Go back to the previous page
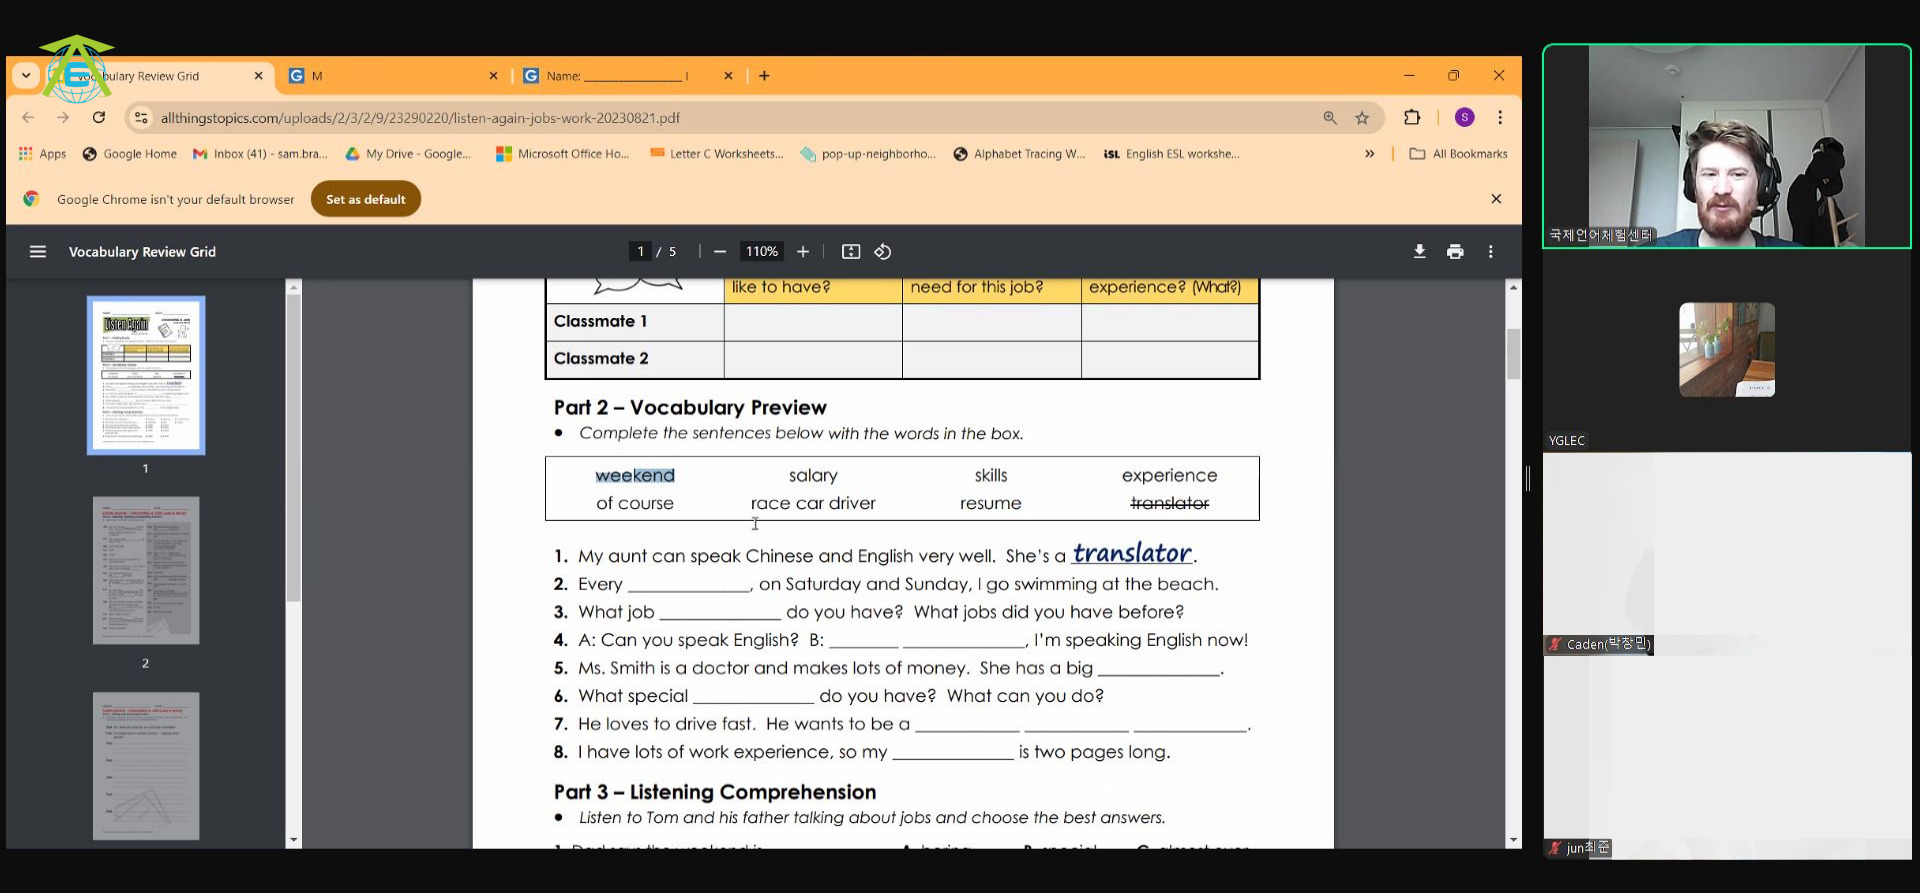The height and width of the screenshot is (893, 1920). [x=28, y=117]
